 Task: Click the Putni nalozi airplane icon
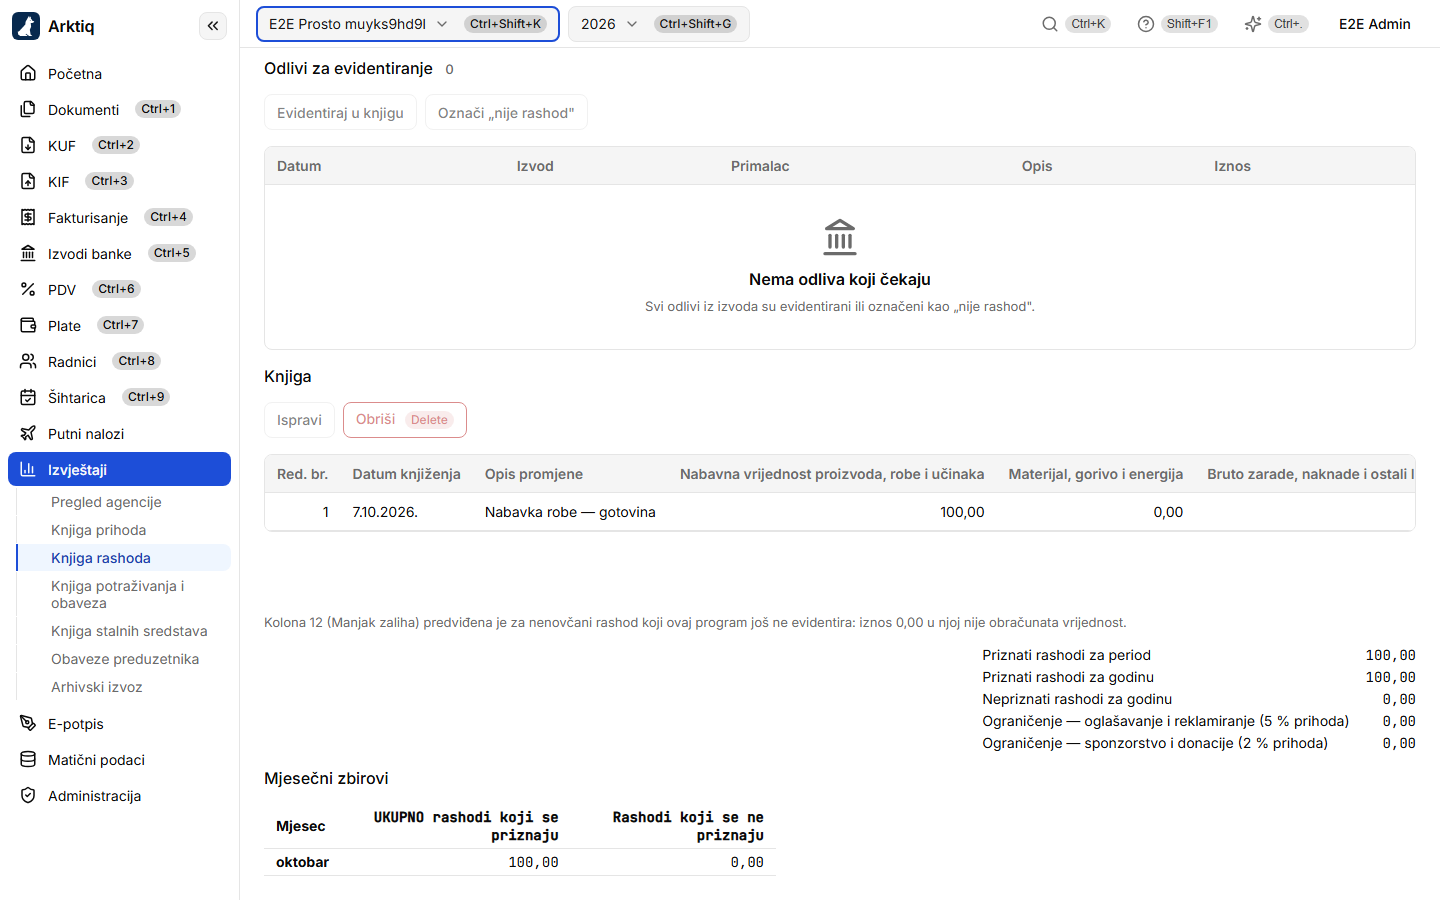28,434
